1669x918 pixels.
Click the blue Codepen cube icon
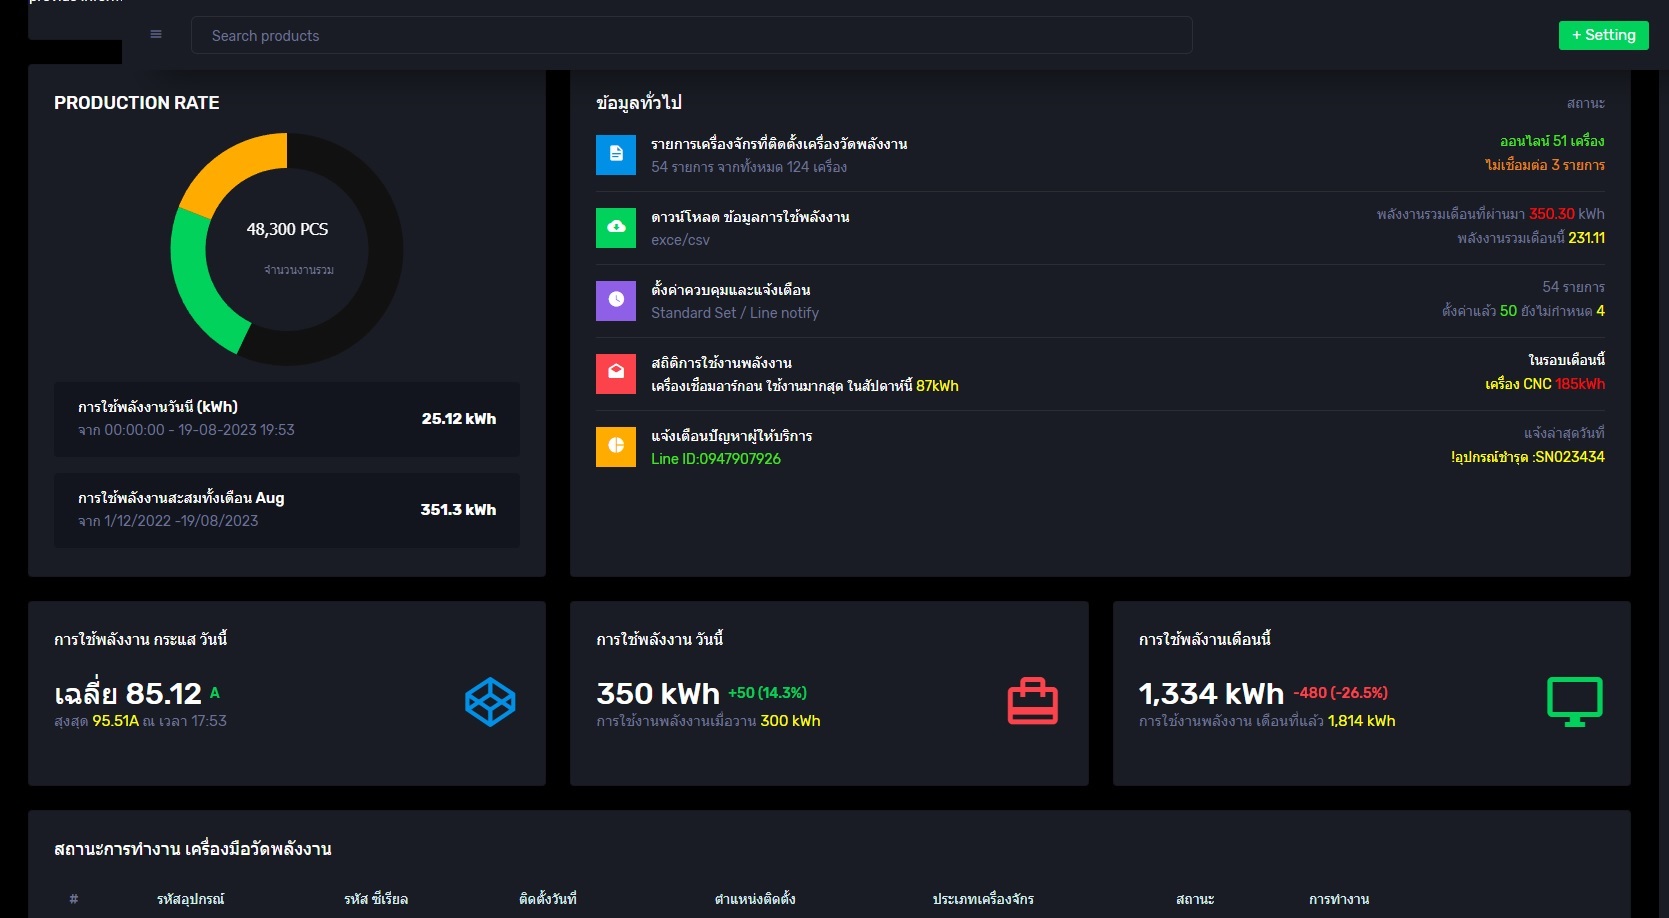click(x=490, y=702)
